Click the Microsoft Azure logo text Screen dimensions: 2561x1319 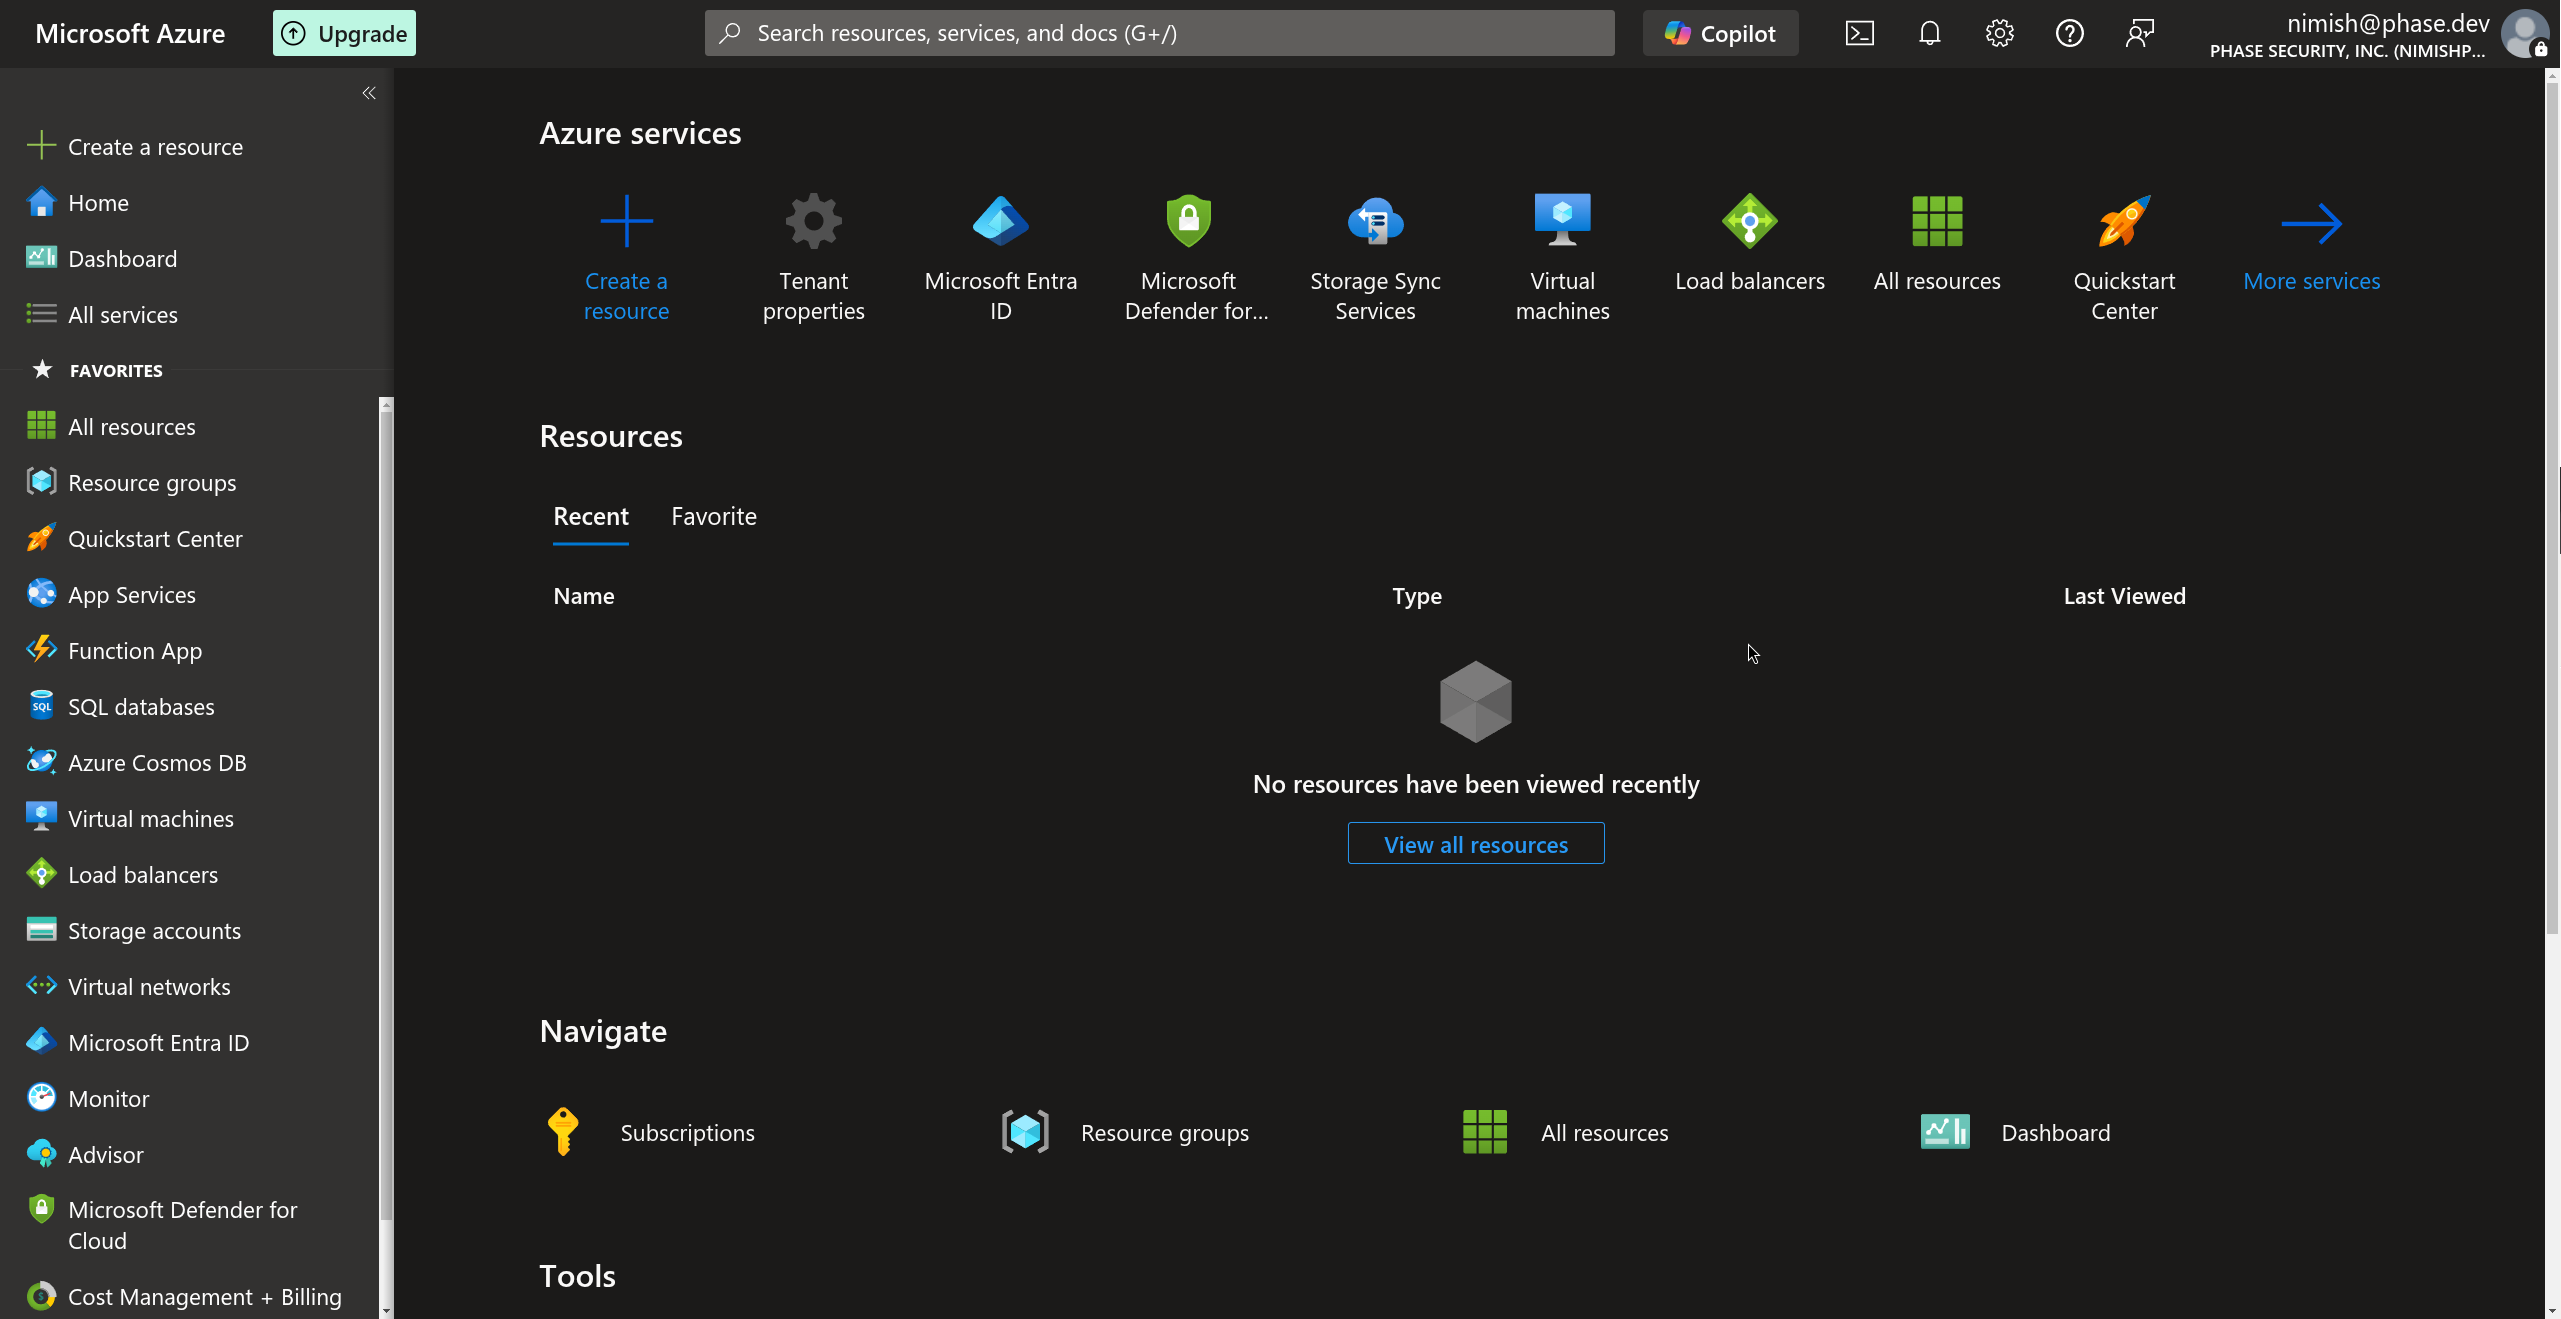(130, 33)
